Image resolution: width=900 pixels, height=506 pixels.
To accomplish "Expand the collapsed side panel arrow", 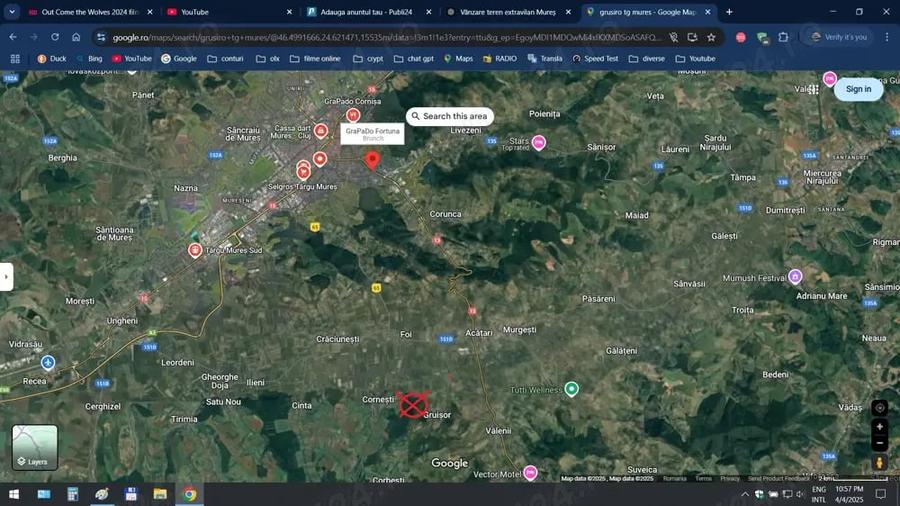I will pos(6,277).
